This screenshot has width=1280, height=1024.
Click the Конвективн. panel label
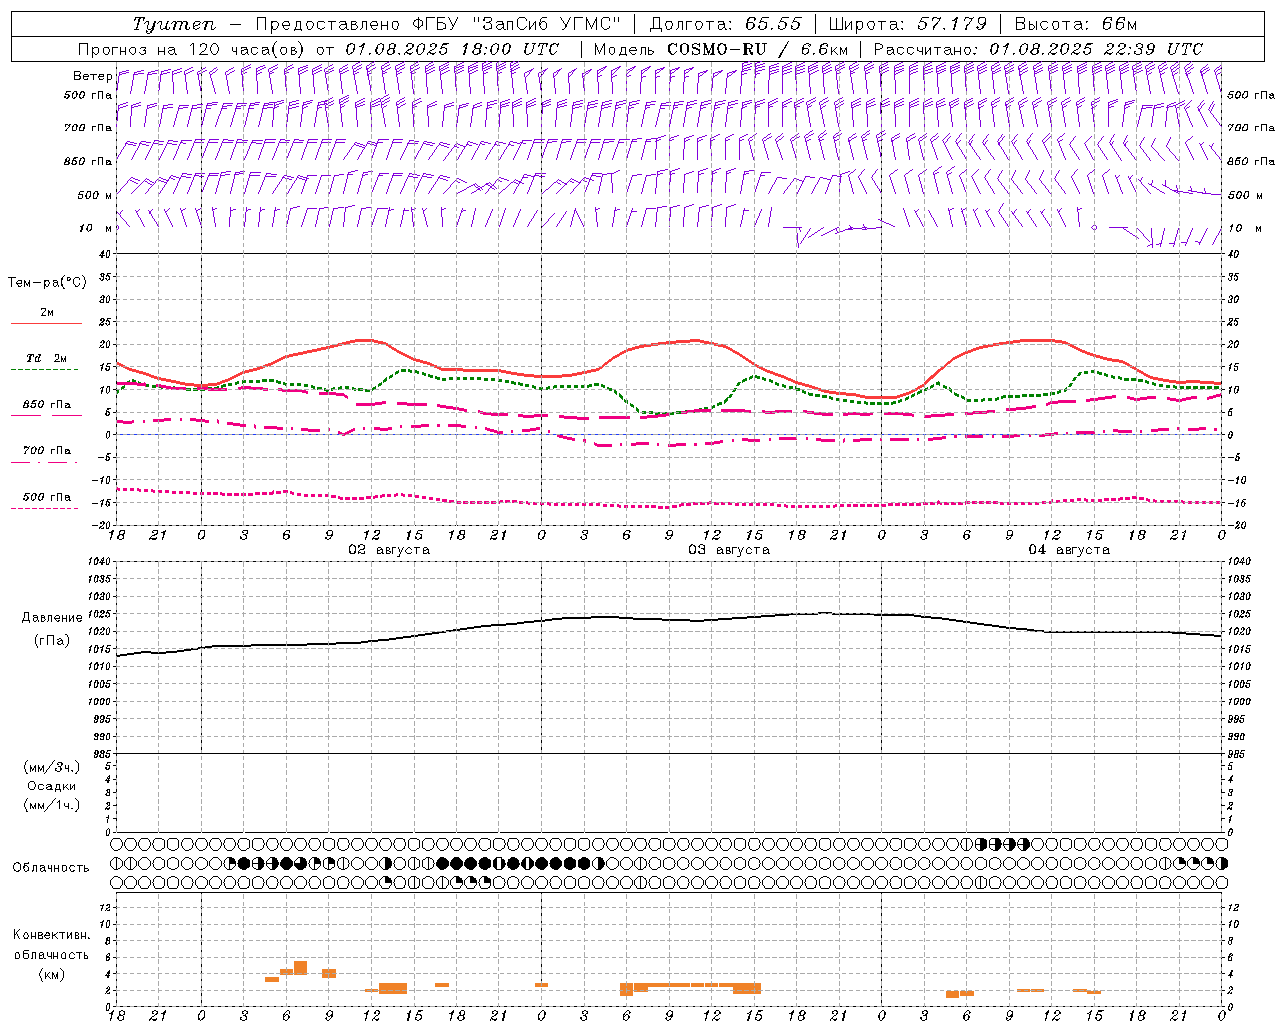point(52,935)
